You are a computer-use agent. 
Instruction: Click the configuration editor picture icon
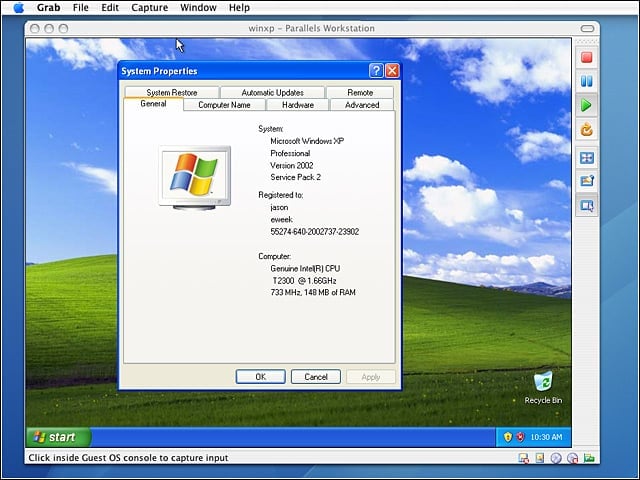(x=587, y=181)
